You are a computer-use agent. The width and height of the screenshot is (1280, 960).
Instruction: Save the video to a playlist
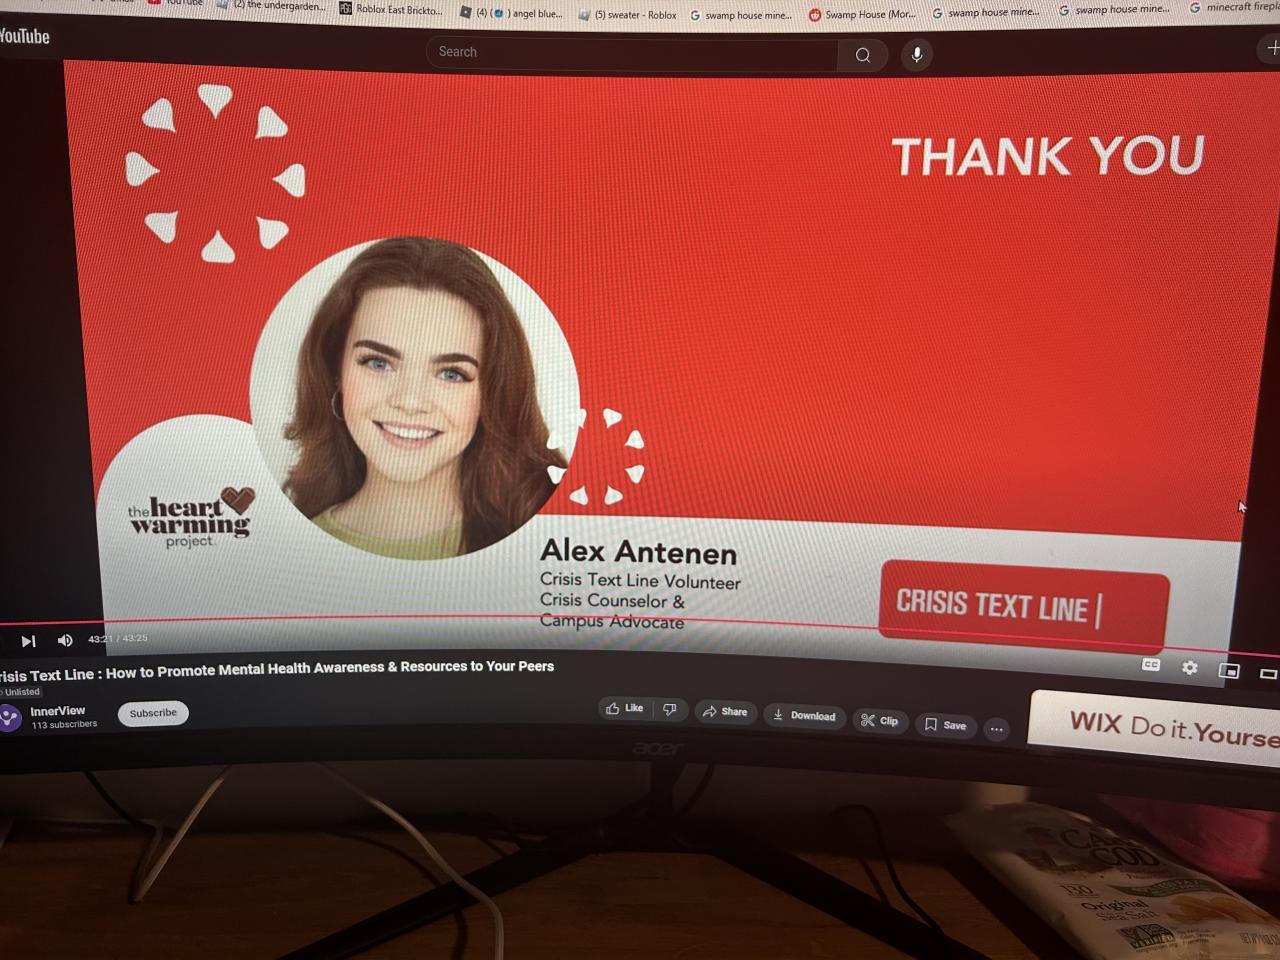coord(945,724)
